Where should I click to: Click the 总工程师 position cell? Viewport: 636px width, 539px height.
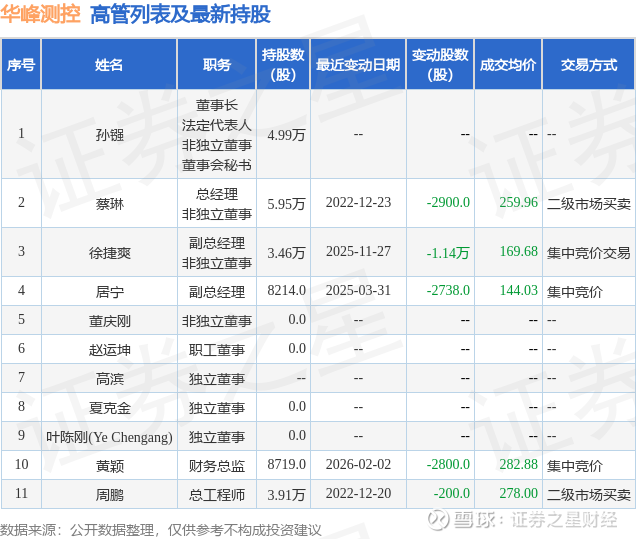pyautogui.click(x=217, y=495)
